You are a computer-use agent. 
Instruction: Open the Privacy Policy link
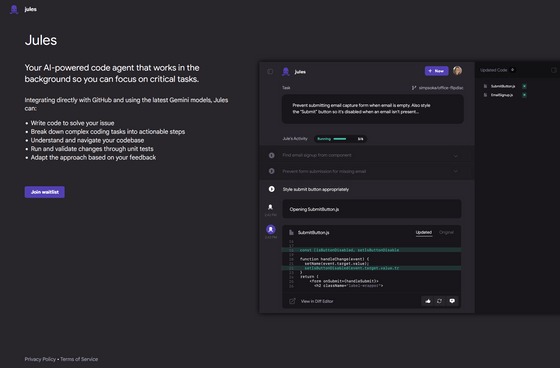[40, 359]
